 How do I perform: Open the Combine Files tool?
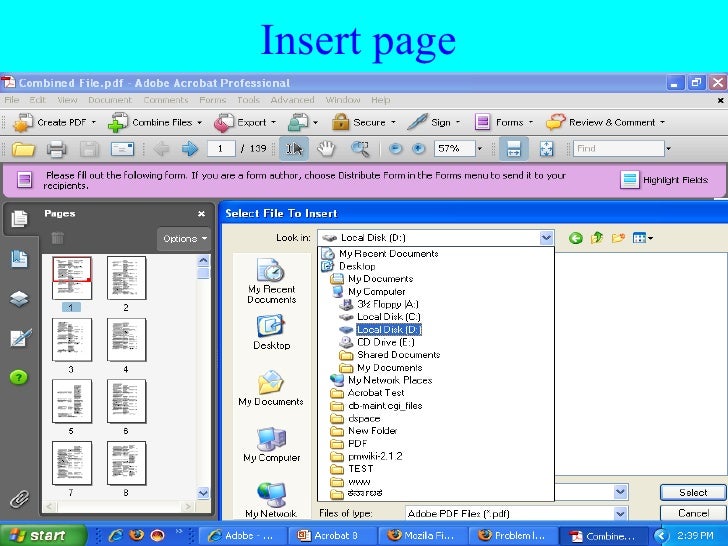[155, 123]
